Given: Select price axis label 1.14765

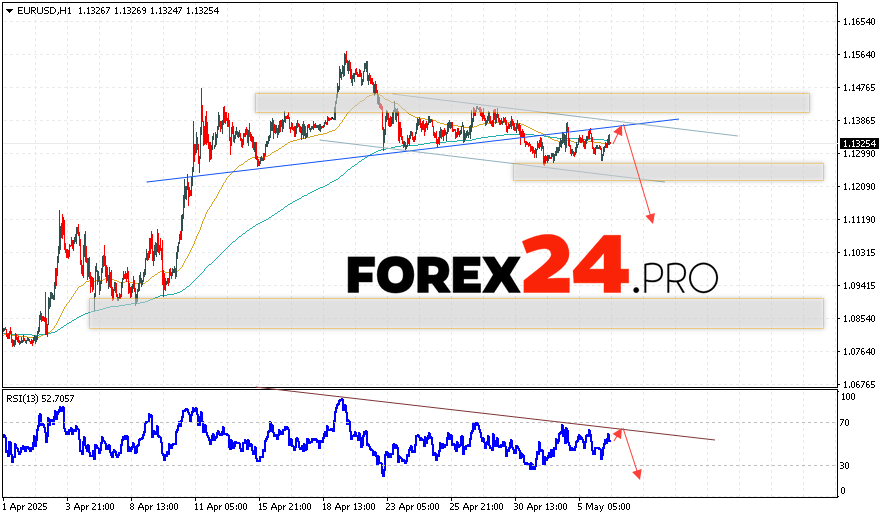Looking at the screenshot, I should click(x=859, y=88).
